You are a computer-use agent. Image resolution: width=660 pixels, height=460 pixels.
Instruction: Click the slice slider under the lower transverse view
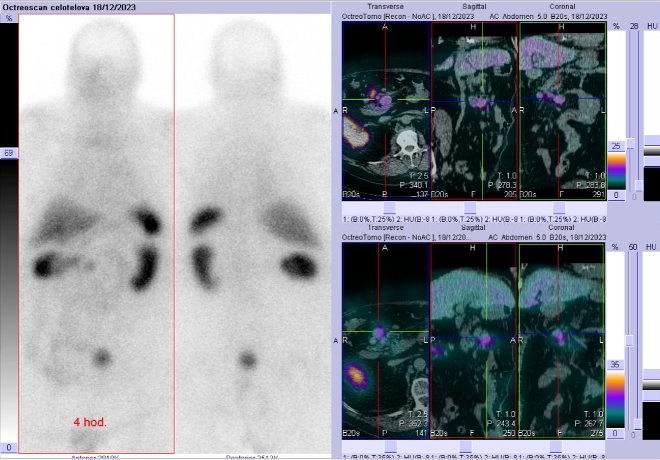click(x=390, y=447)
